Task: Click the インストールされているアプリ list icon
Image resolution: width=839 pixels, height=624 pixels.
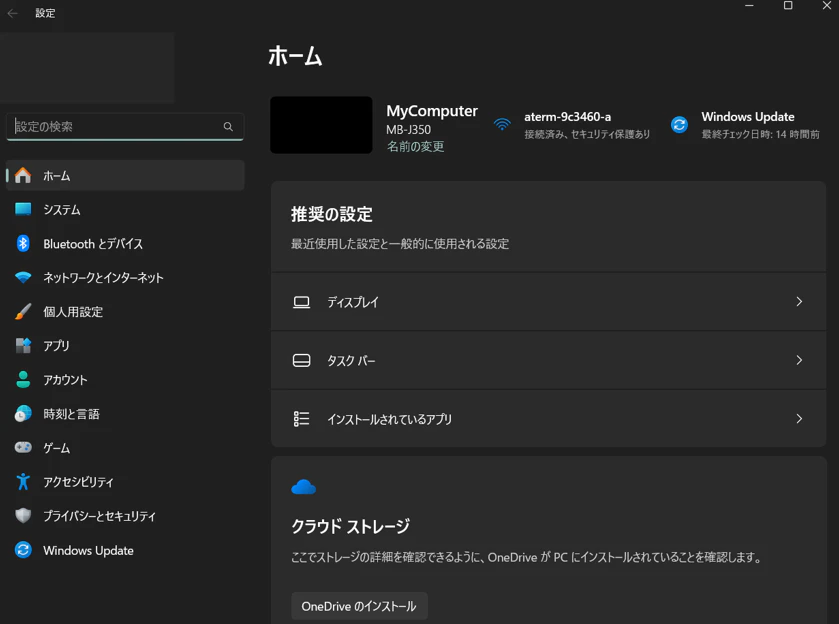Action: click(301, 418)
